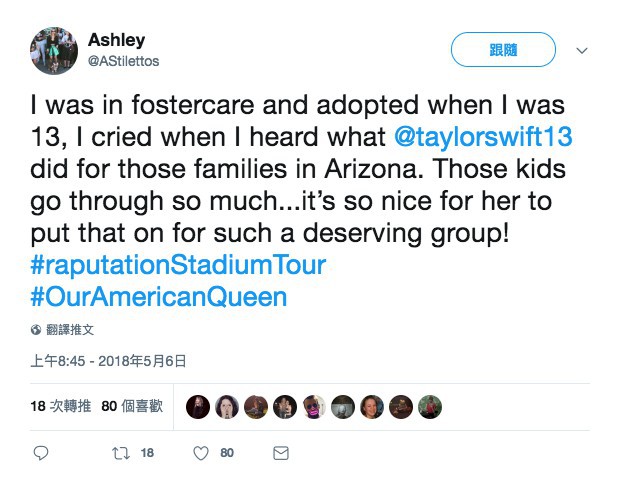Click the retweet arrows icon
Image resolution: width=622 pixels, height=486 pixels.
121,453
